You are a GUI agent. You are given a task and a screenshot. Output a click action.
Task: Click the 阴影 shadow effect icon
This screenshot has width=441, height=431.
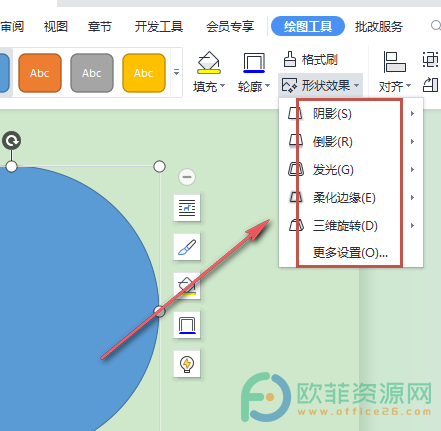[x=295, y=113]
